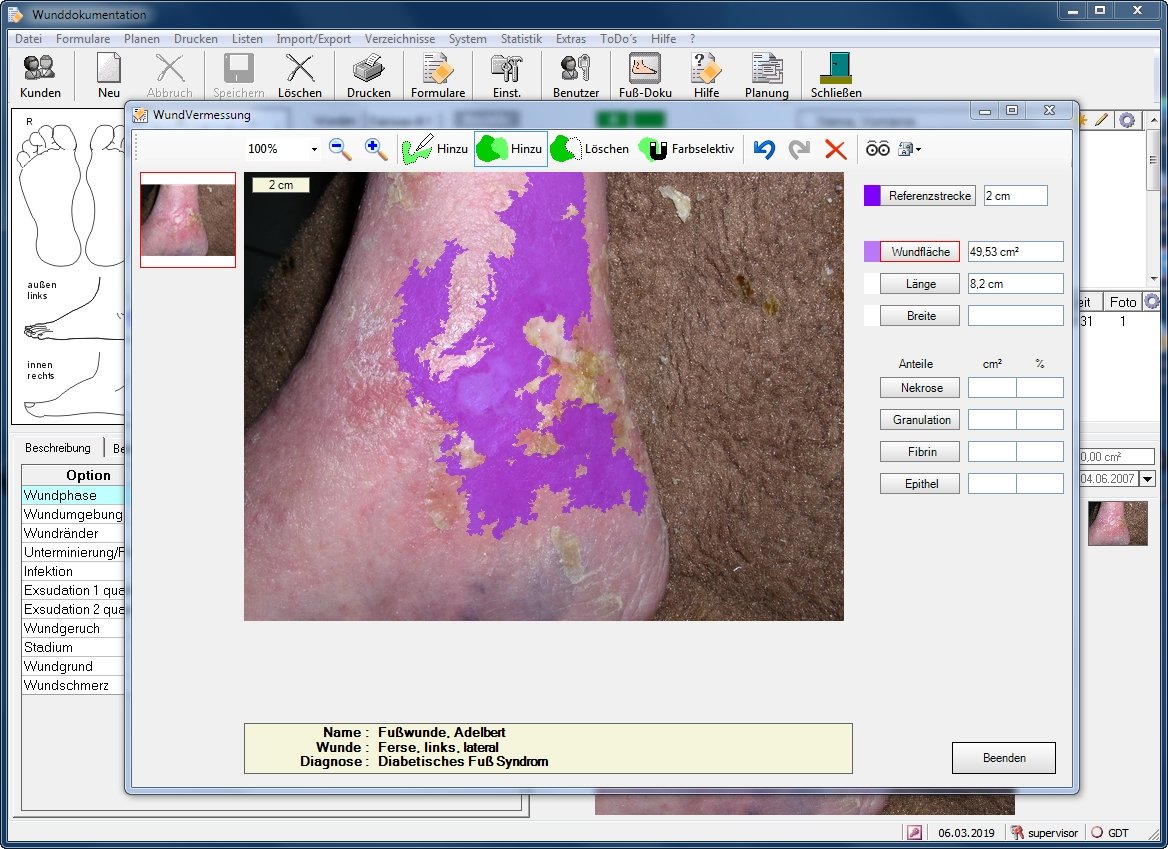
Task: Click the purple Referenzstrecke color swatch
Action: 872,196
